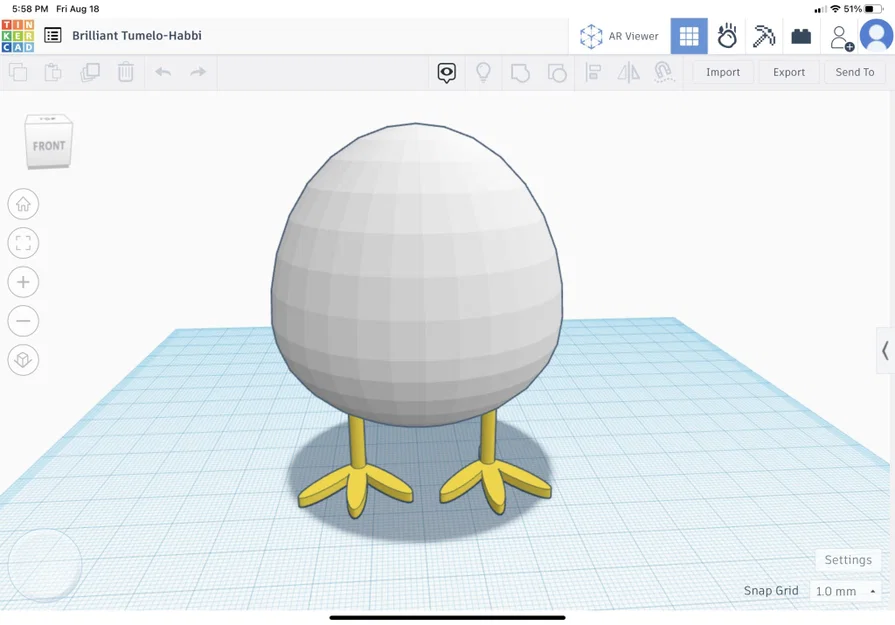Expand the collapsed shapes side panel
The width and height of the screenshot is (895, 625).
[x=885, y=350]
